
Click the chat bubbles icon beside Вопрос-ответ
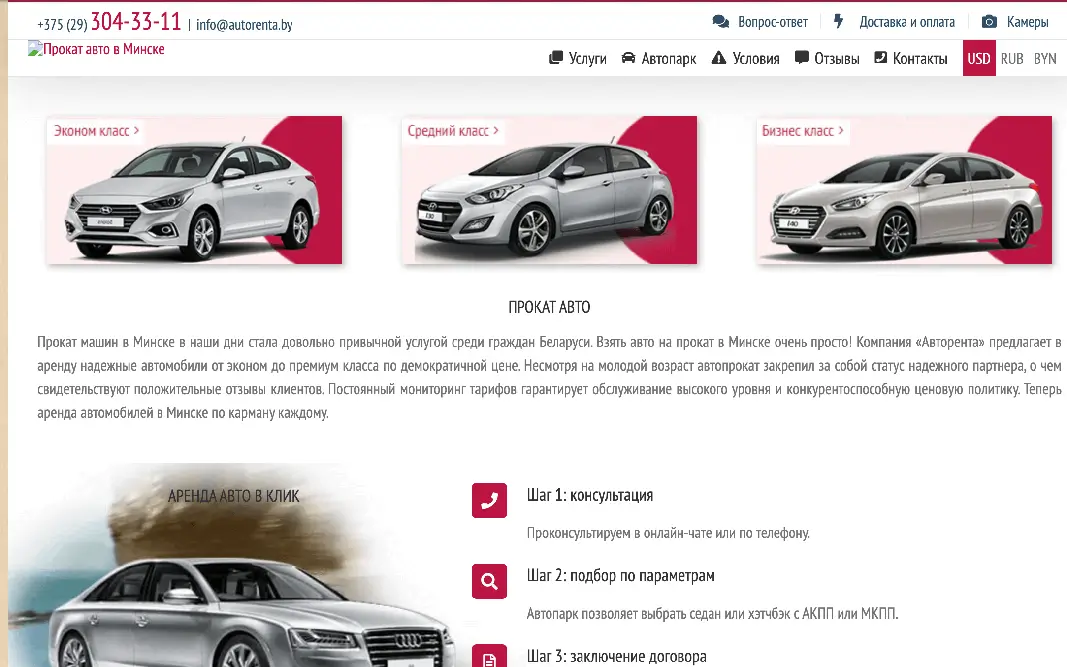pos(721,22)
